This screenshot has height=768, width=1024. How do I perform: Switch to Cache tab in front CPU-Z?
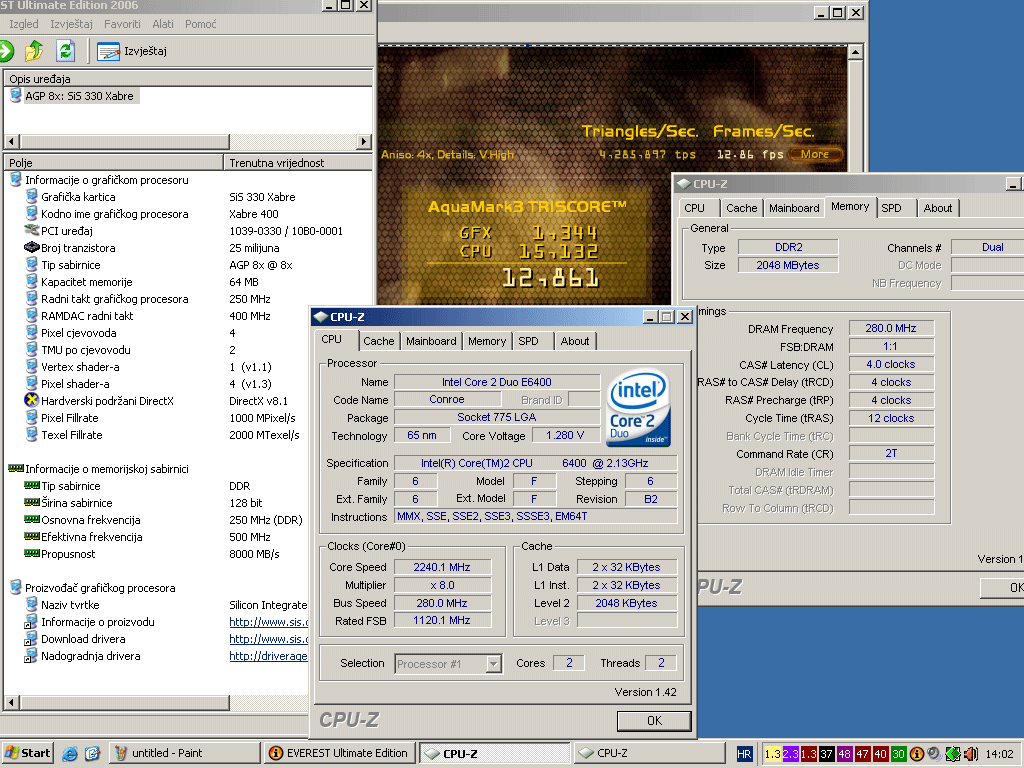379,341
